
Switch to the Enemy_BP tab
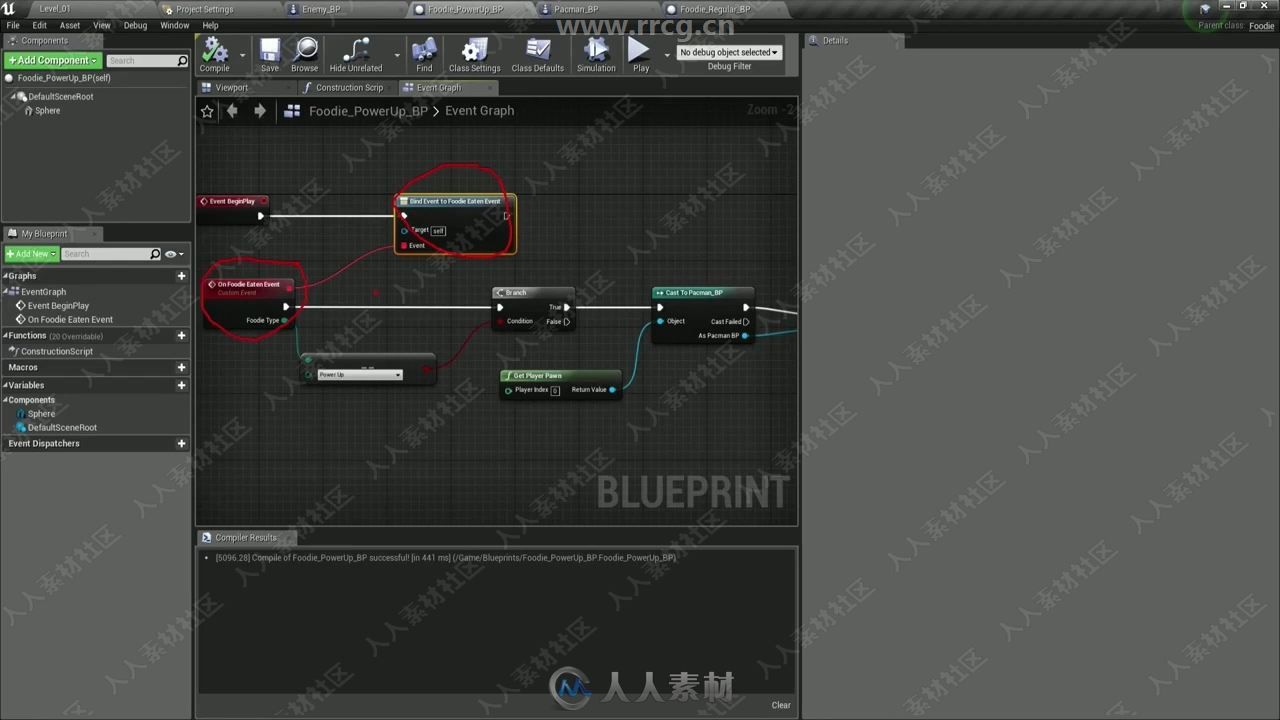click(321, 9)
